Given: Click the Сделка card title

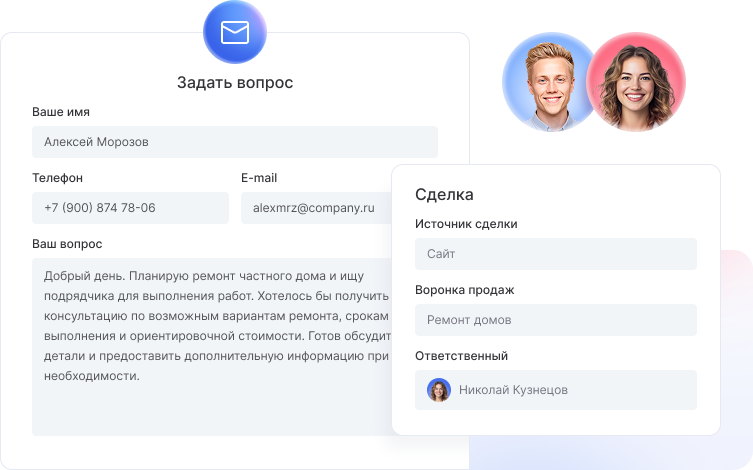Looking at the screenshot, I should pos(444,195).
